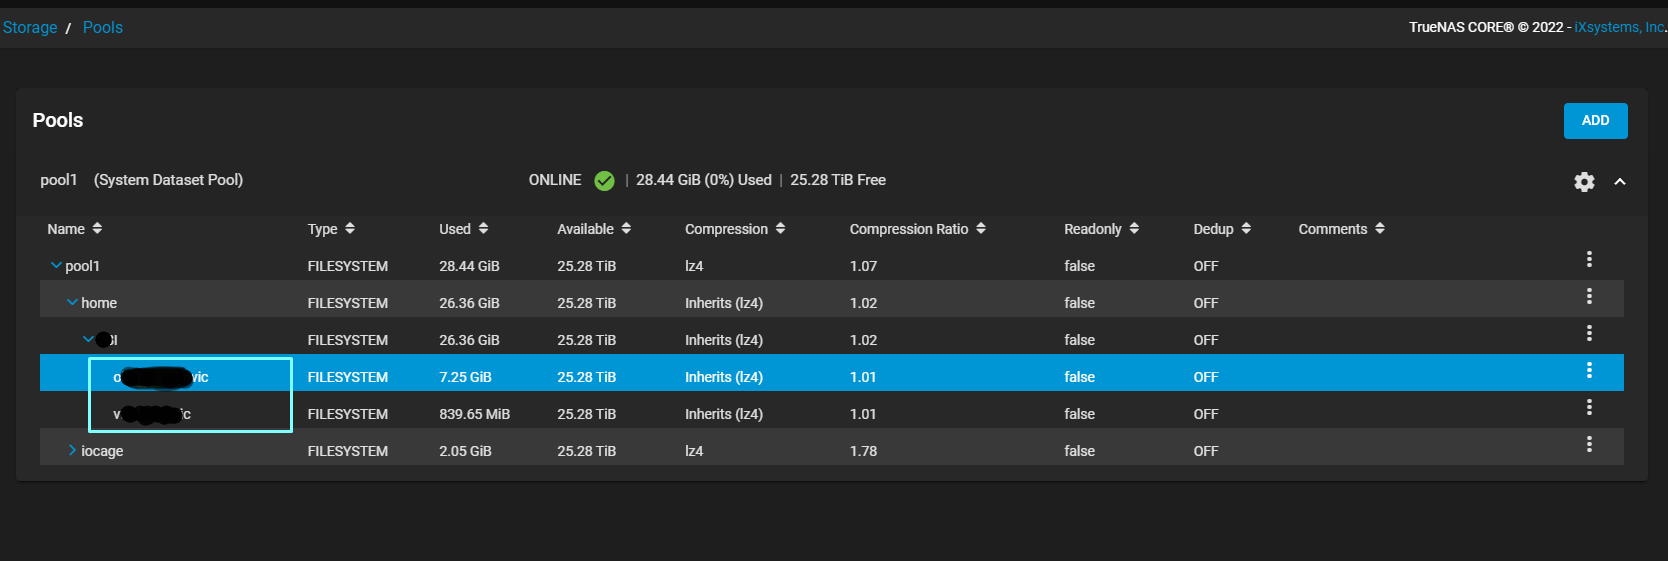Open pool1 settings gear menu
The height and width of the screenshot is (561, 1668).
1584,182
